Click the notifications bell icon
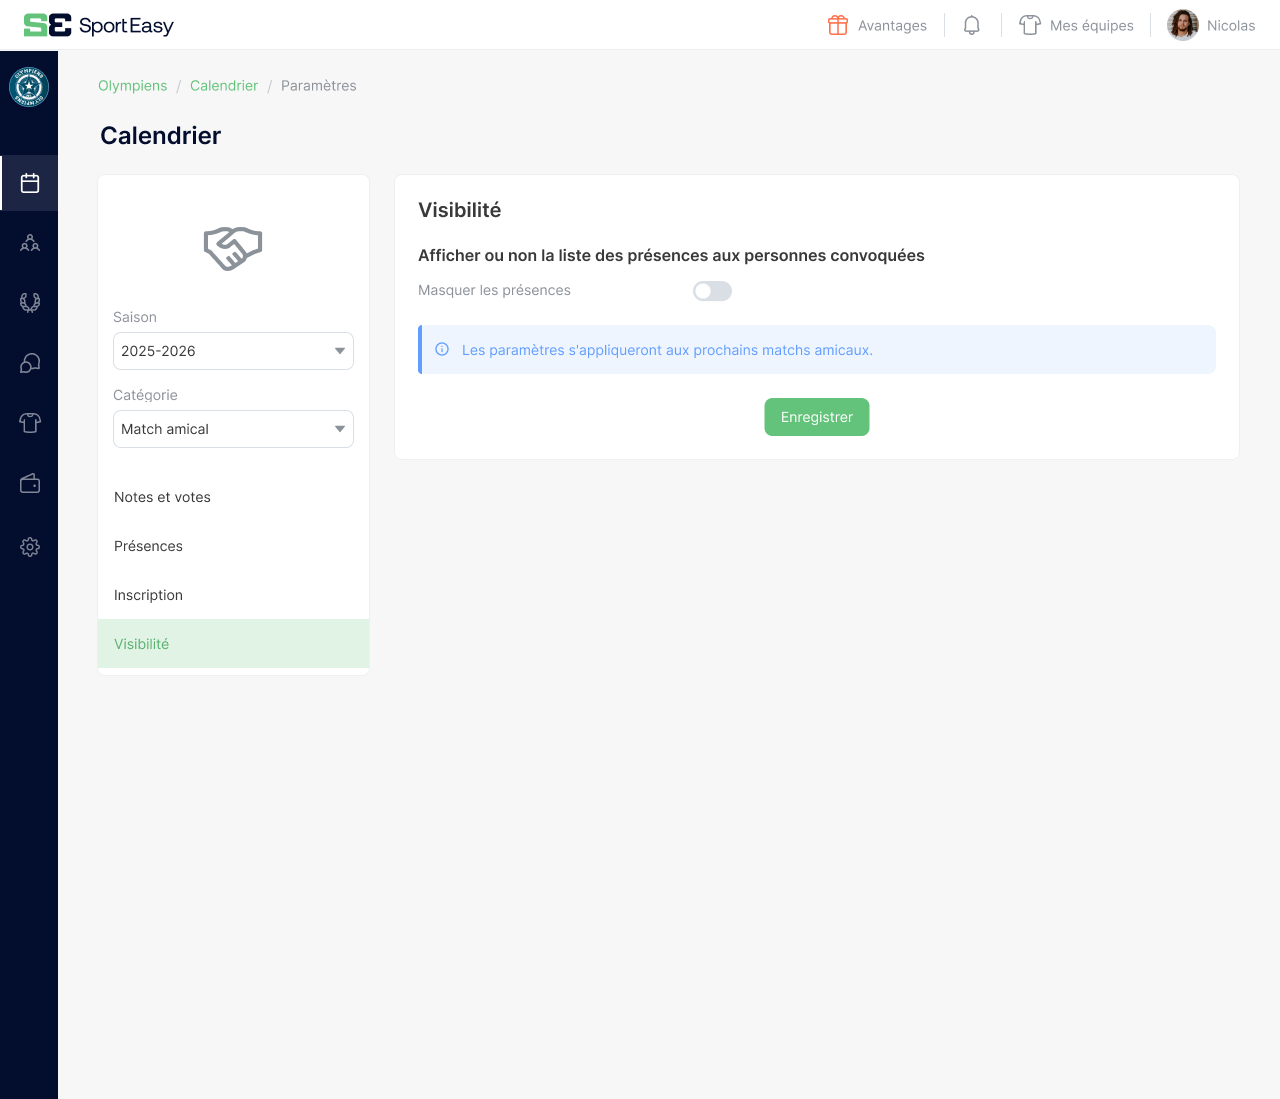Screen dimensions: 1280x1099 (x=971, y=25)
